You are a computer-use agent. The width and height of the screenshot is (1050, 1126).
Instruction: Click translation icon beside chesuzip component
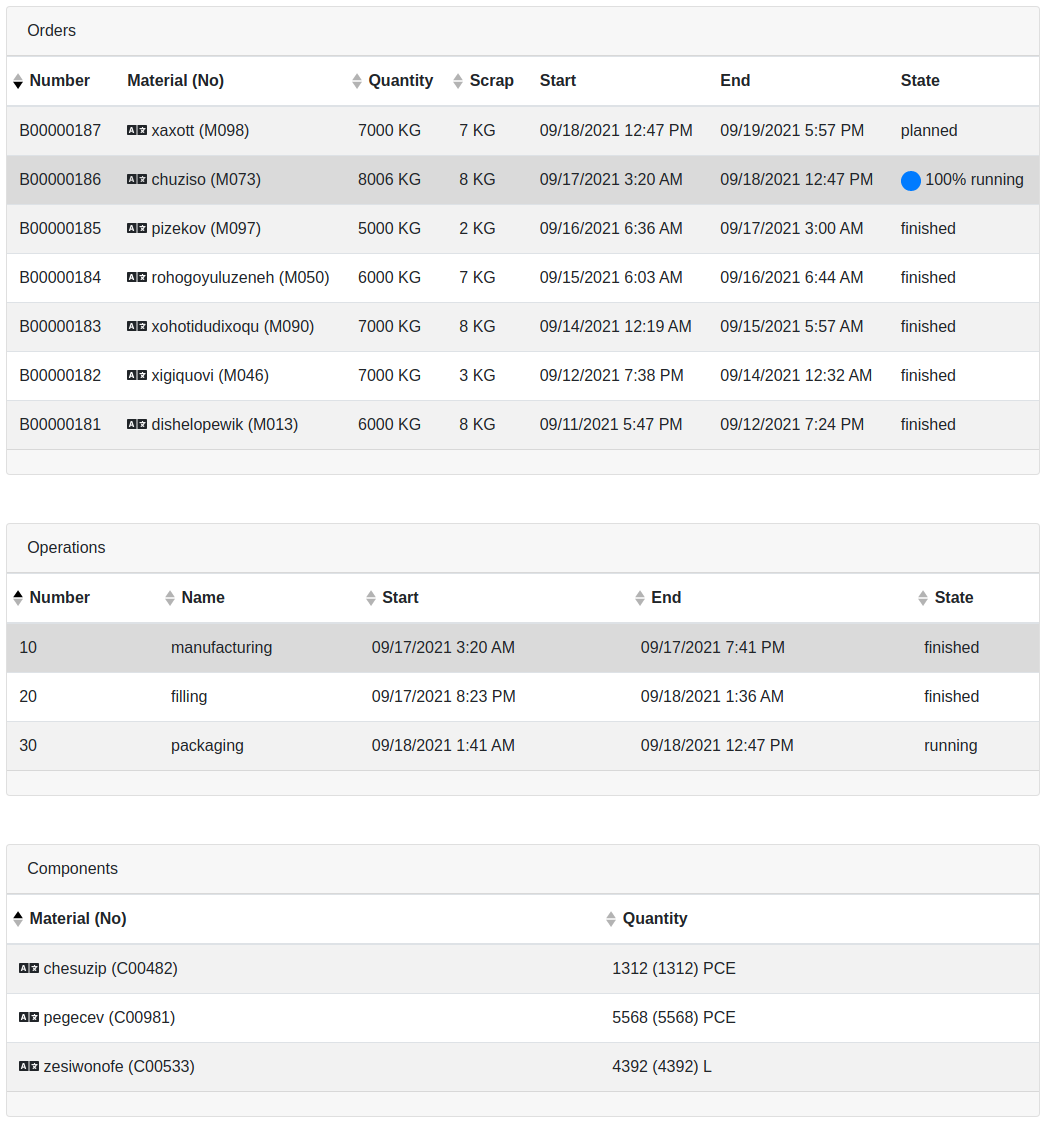pyautogui.click(x=29, y=969)
